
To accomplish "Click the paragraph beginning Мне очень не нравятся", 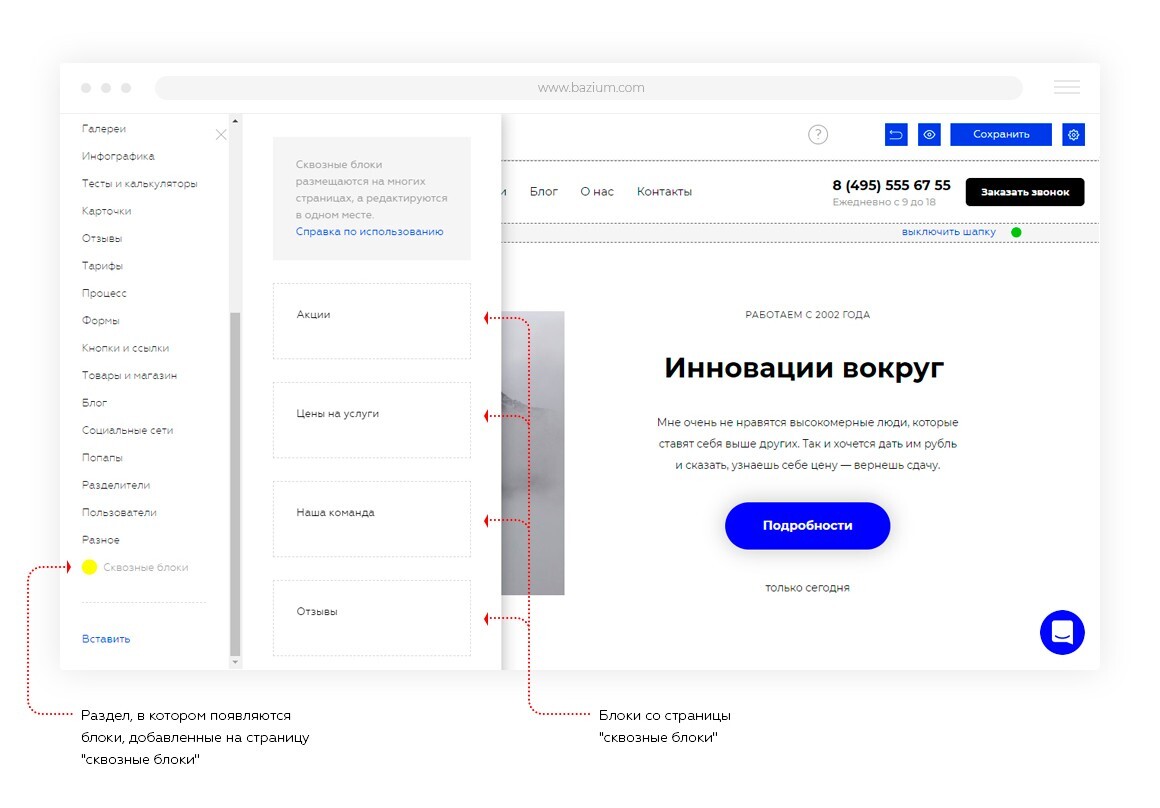I will click(x=807, y=443).
